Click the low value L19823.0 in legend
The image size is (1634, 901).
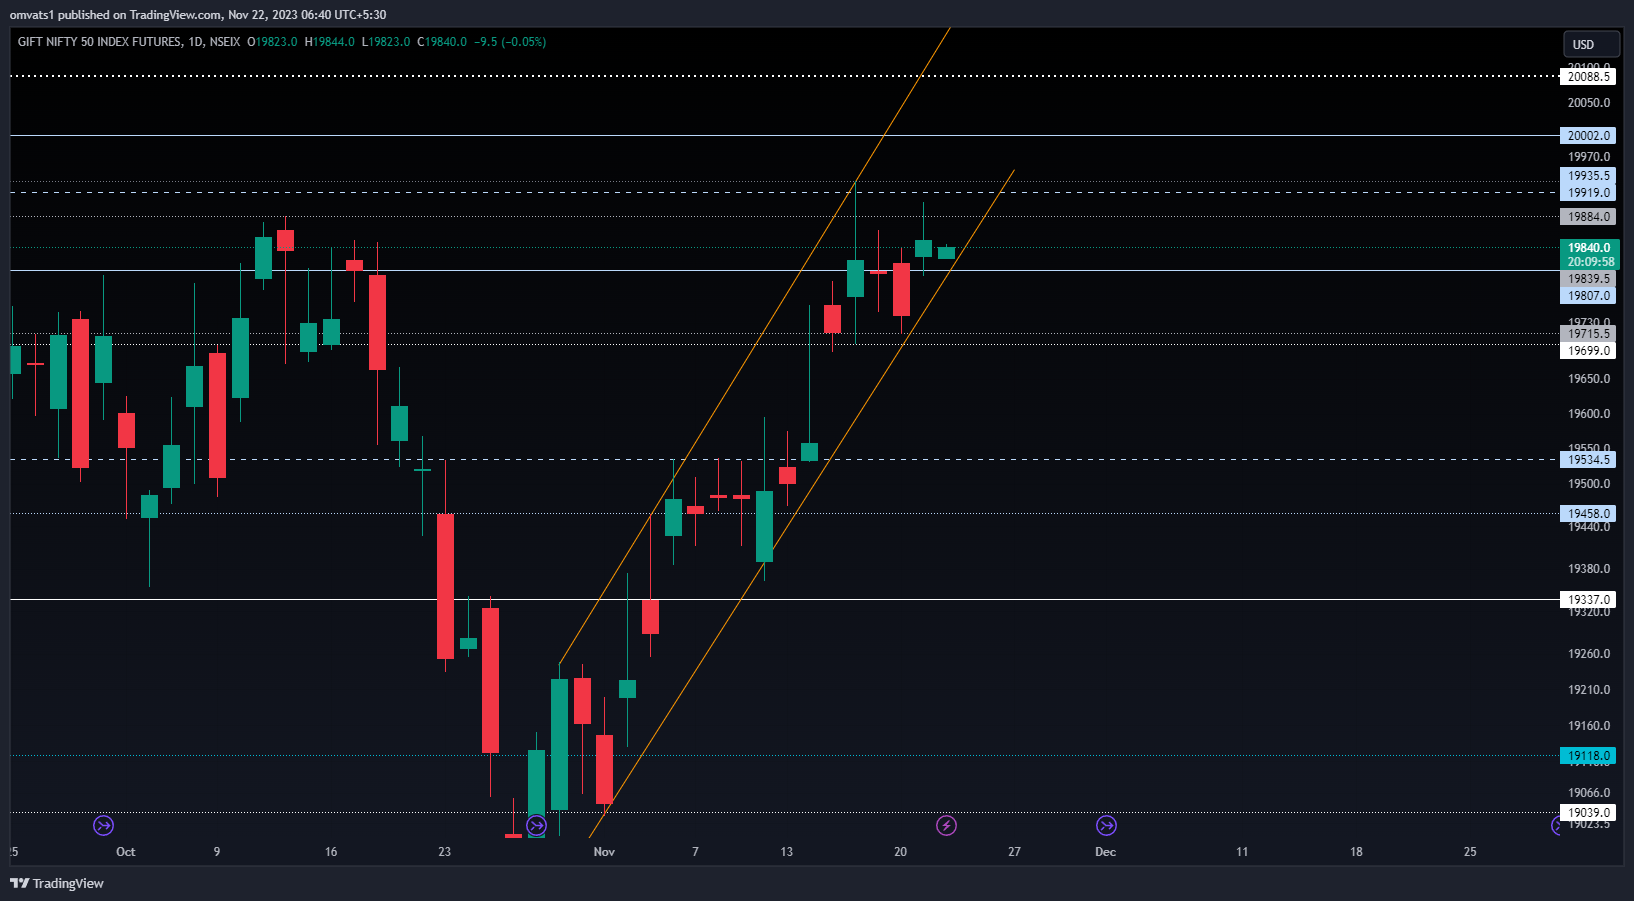pos(386,42)
